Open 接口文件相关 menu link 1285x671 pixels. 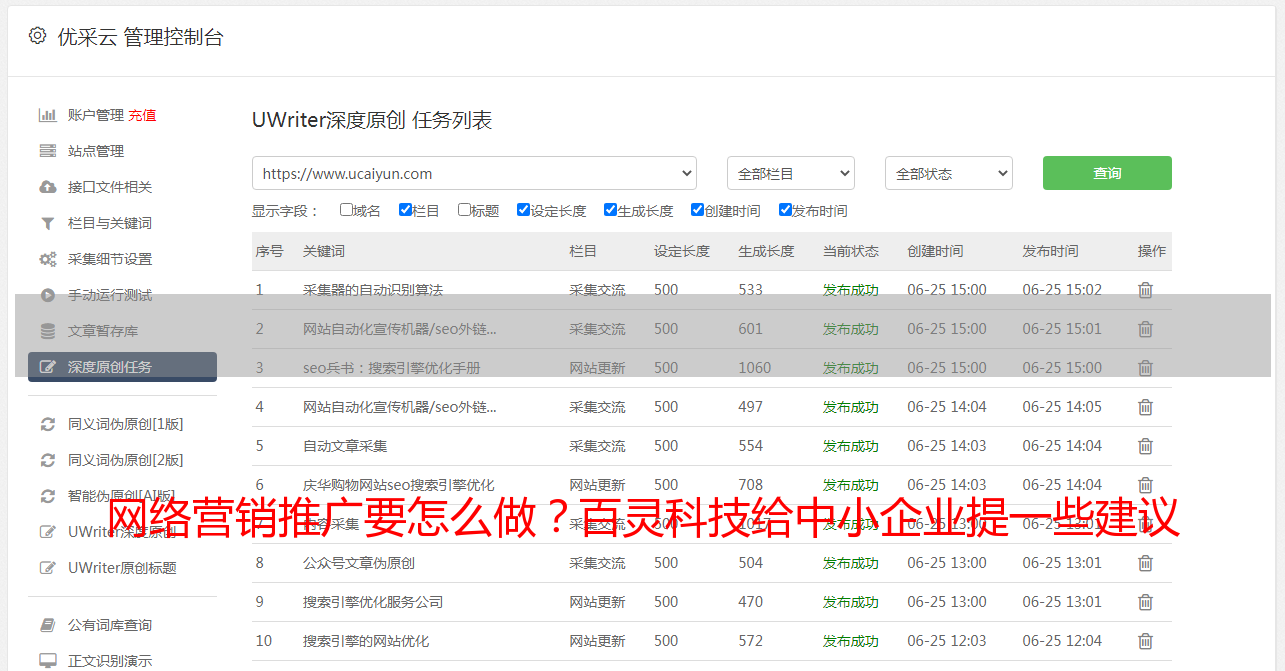110,187
